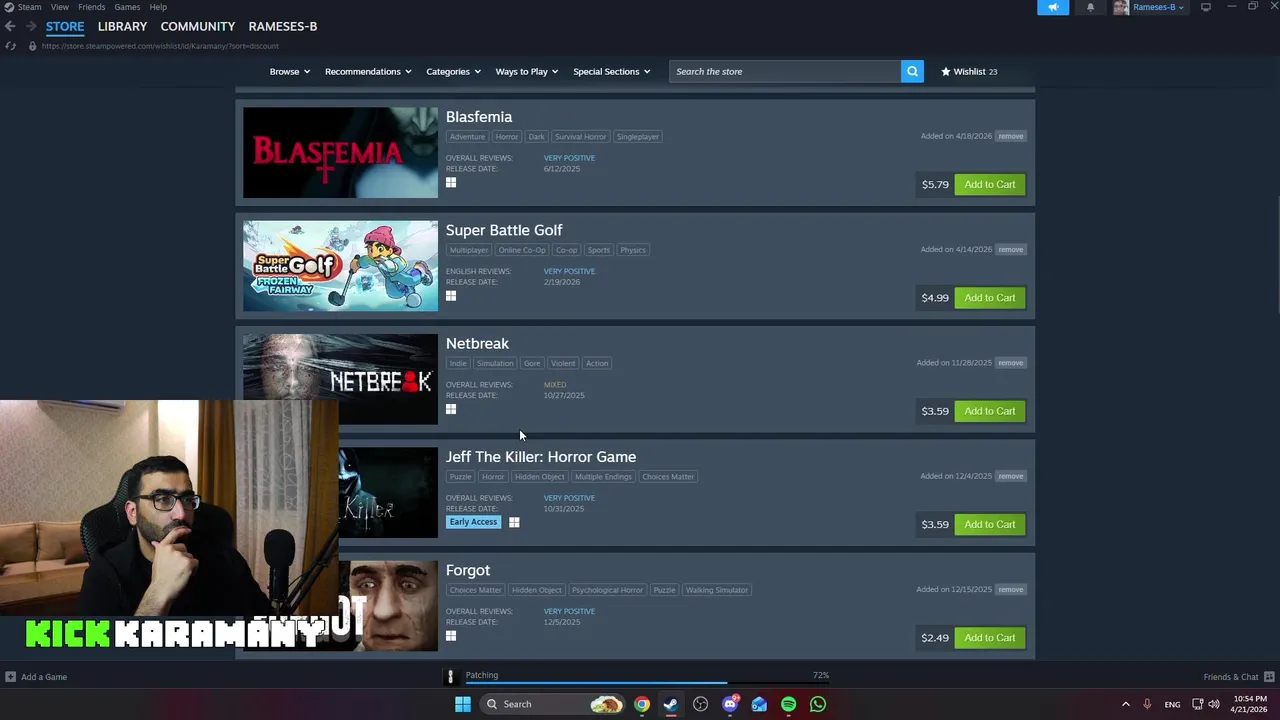Open the Friends menu

[91, 7]
